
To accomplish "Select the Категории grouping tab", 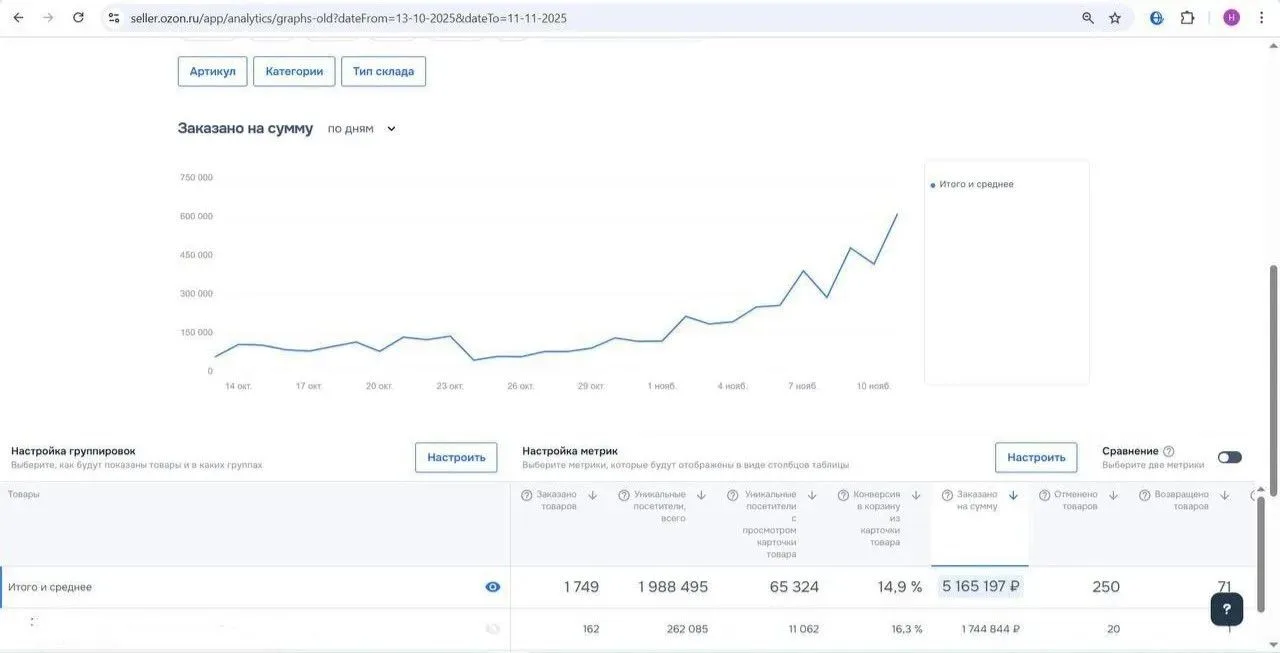I will 294,71.
